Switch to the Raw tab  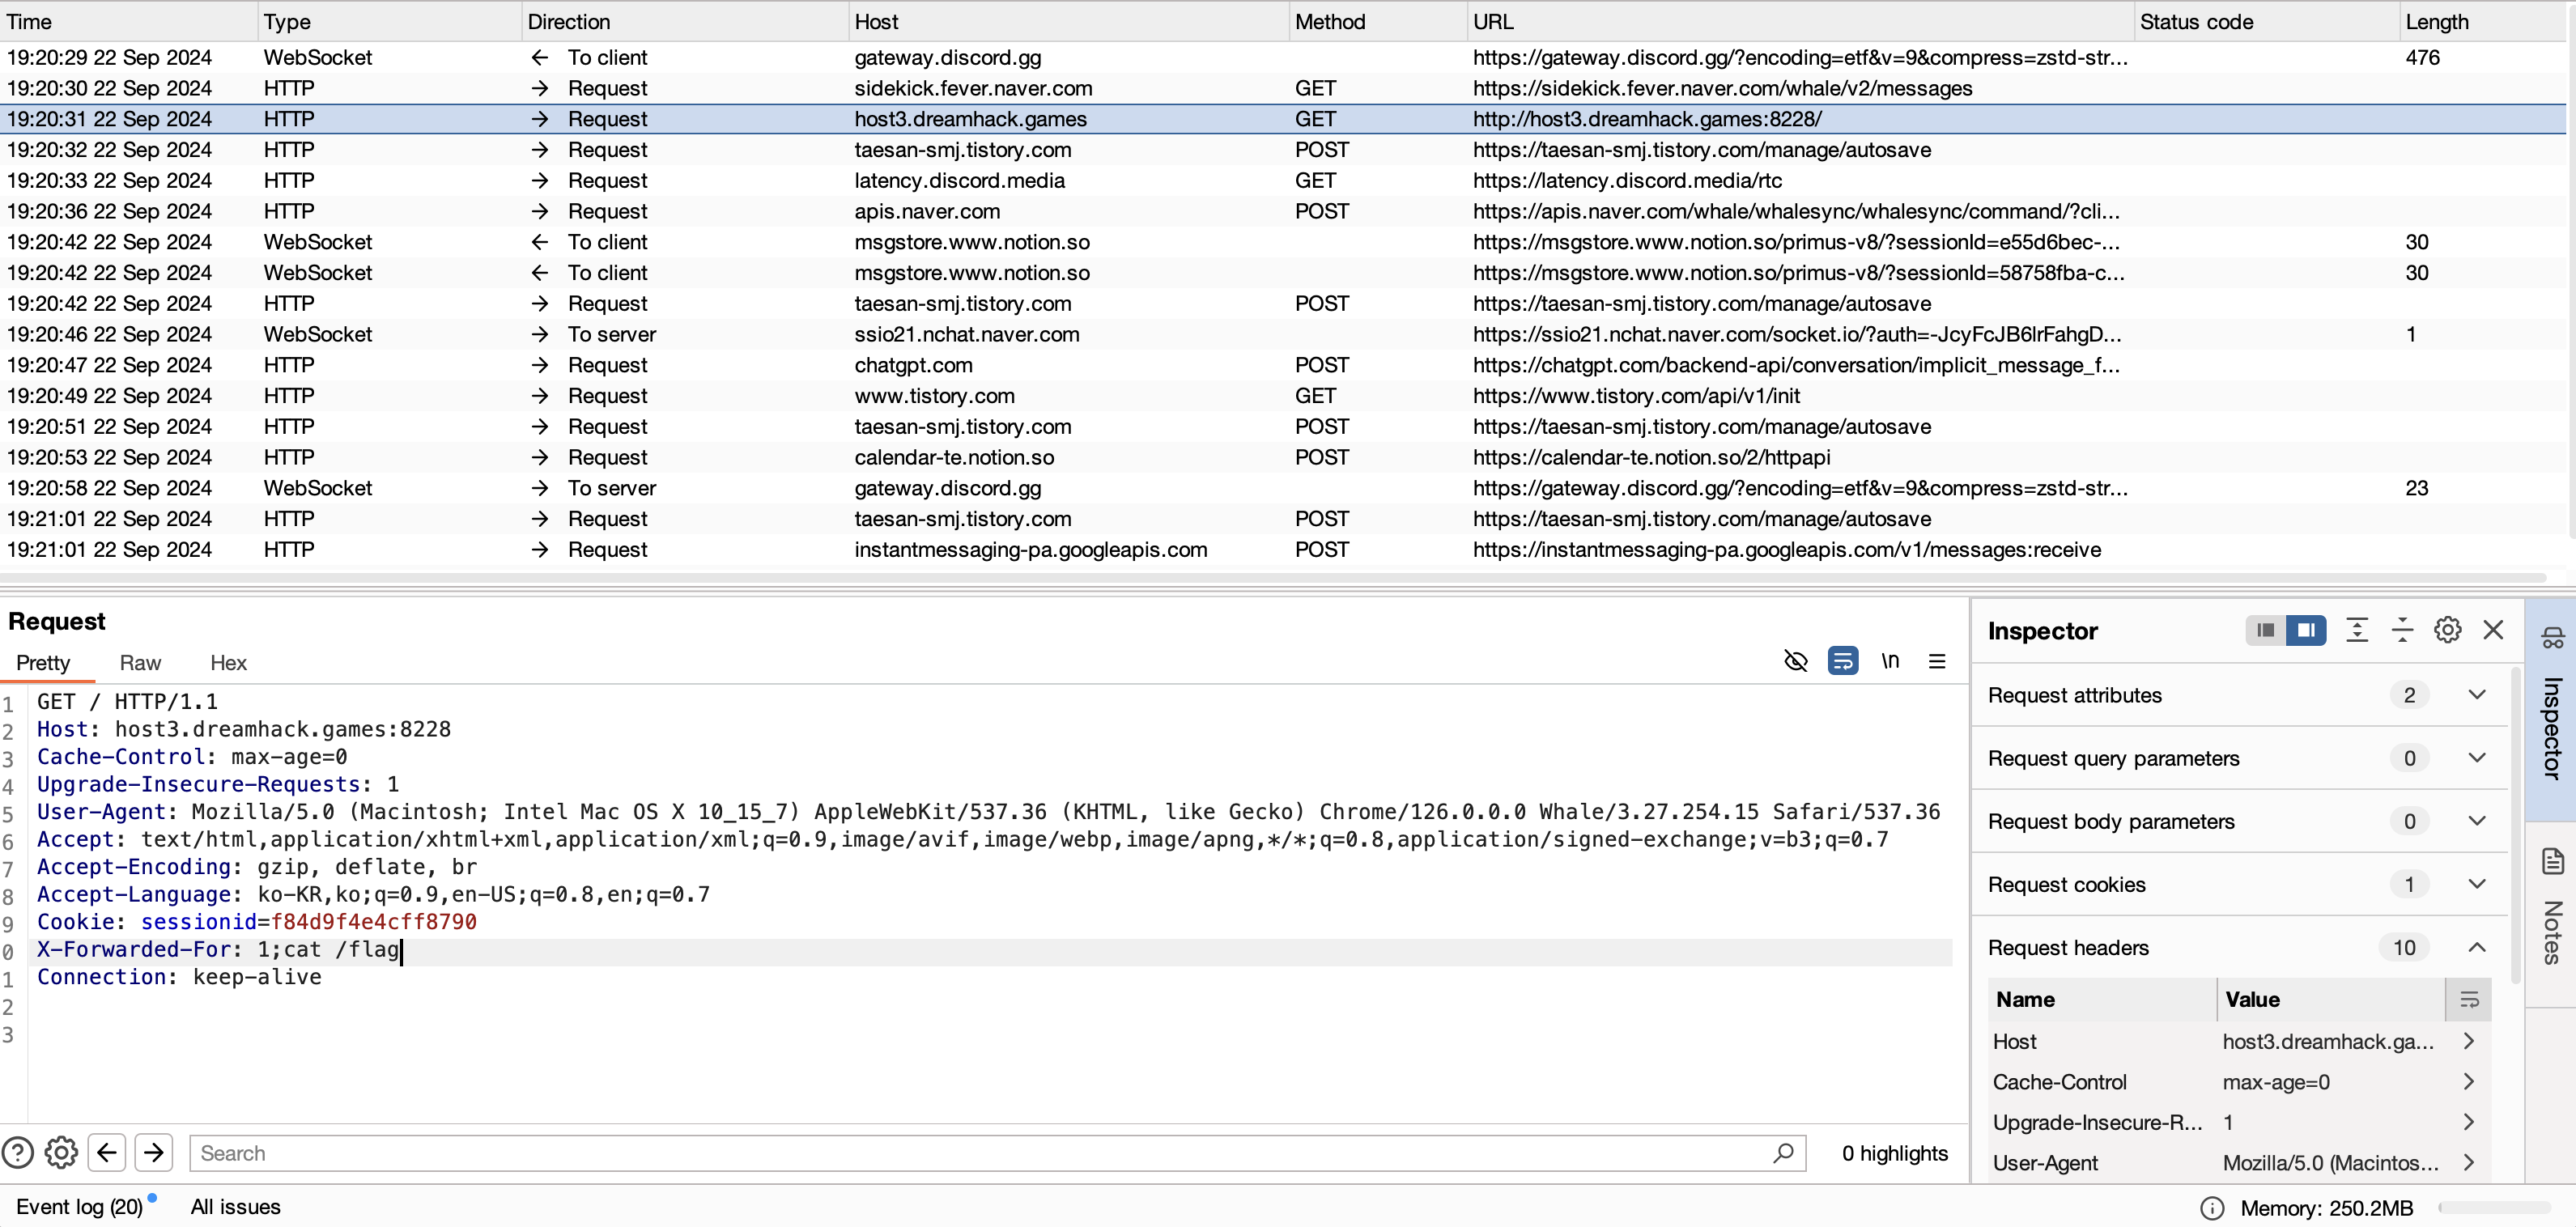[140, 663]
